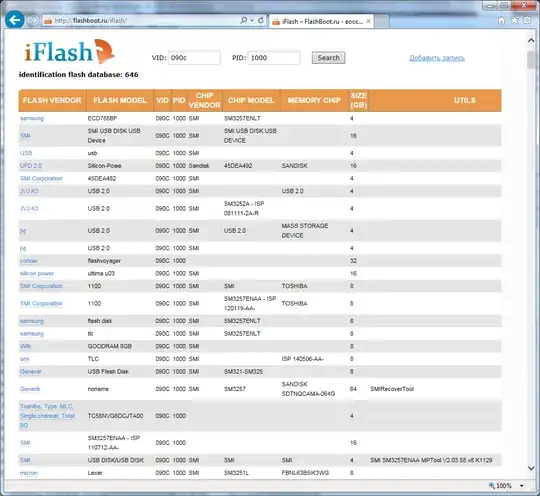Refresh the page with reload icon

point(261,20)
